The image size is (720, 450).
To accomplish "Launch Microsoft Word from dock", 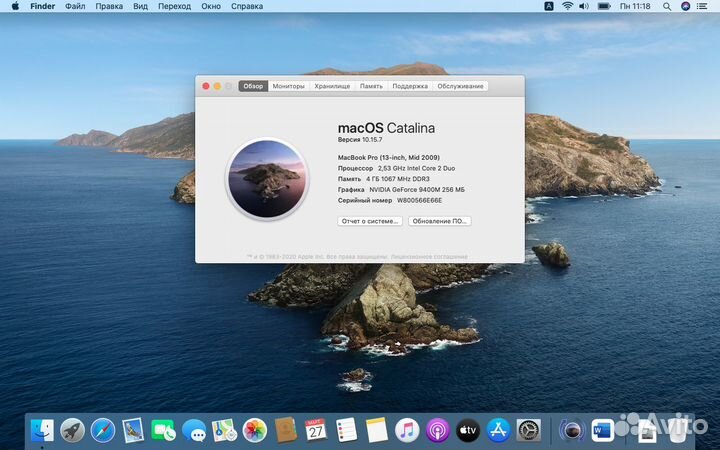I will pyautogui.click(x=602, y=431).
